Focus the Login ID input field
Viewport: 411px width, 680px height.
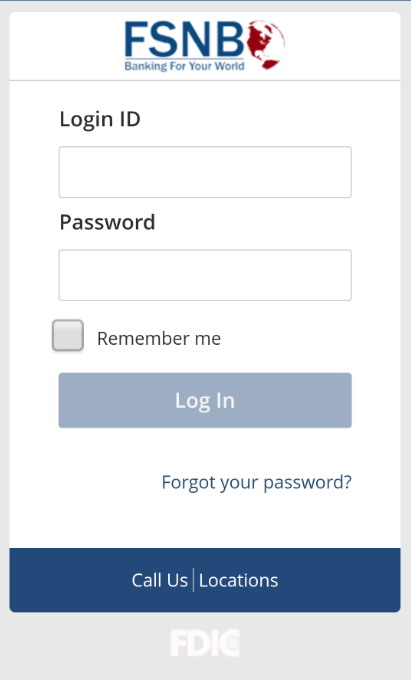(205, 172)
